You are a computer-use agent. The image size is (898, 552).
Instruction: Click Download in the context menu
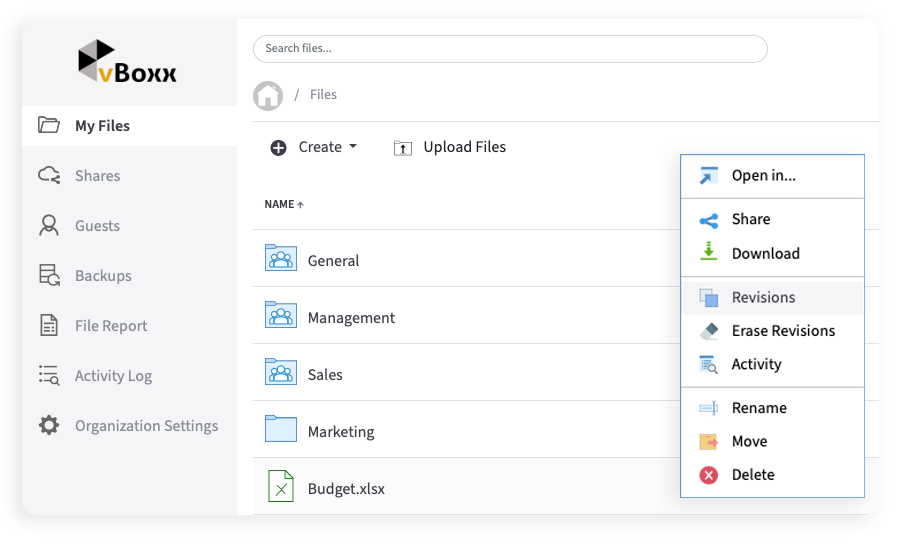(765, 254)
